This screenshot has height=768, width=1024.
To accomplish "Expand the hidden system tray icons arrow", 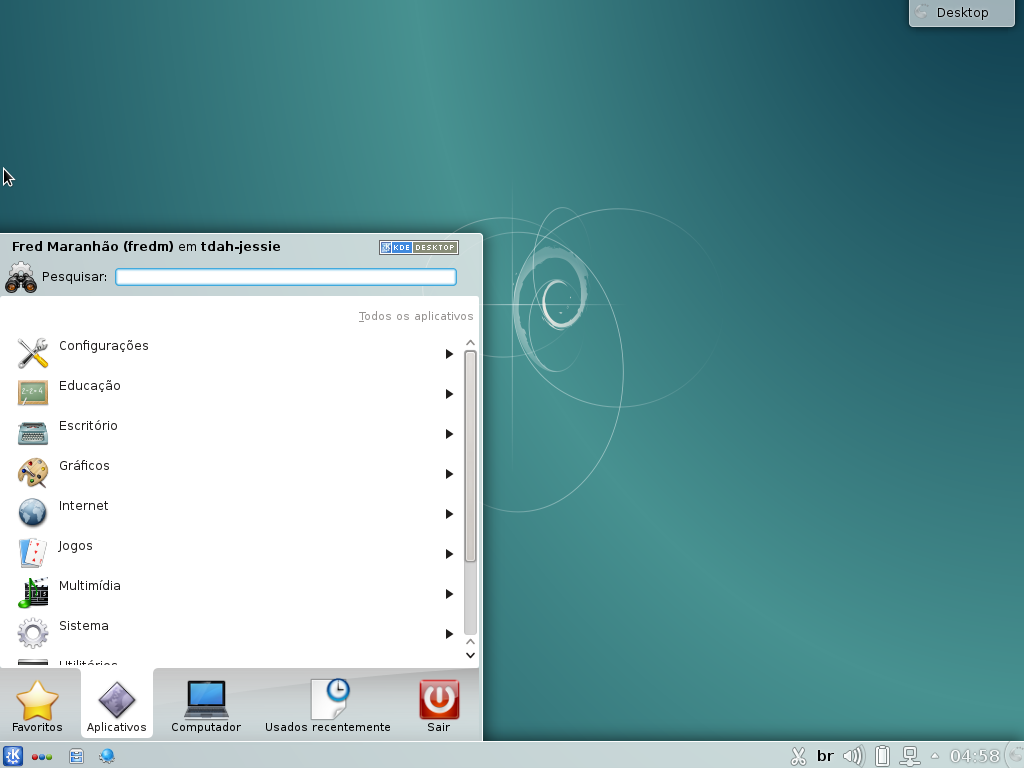I will click(935, 756).
